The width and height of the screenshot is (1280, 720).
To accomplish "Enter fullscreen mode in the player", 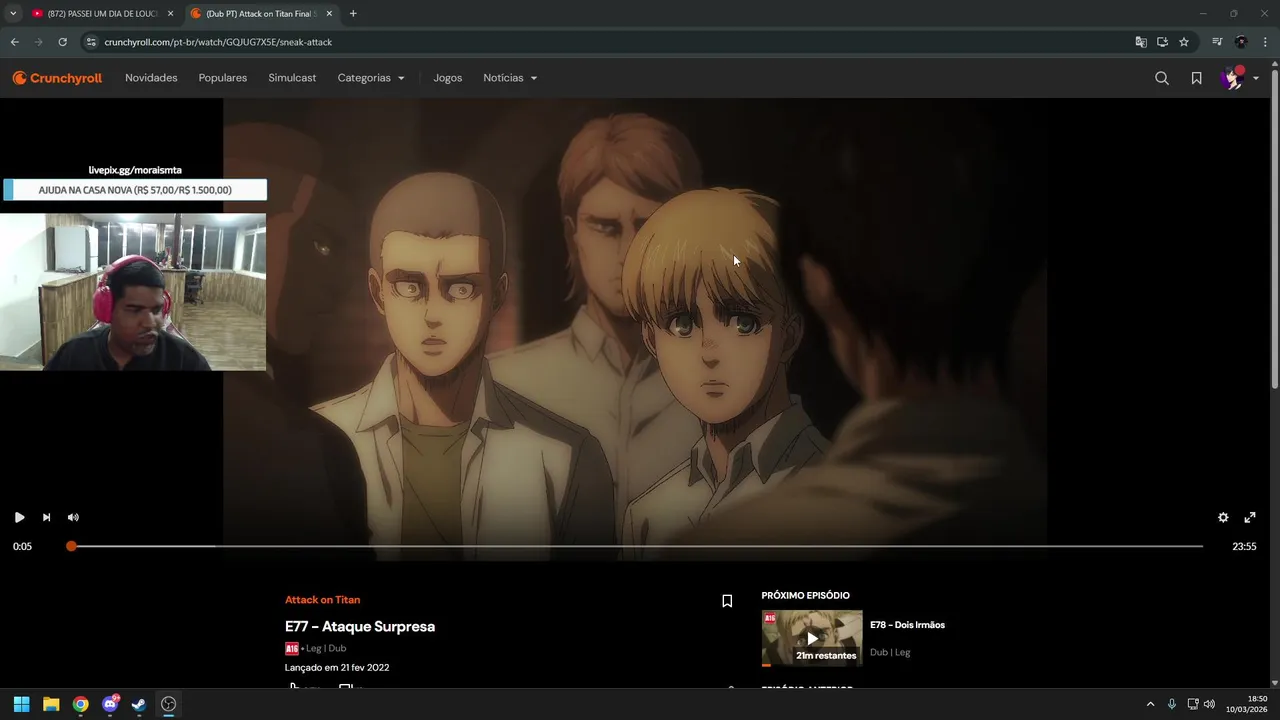I will [1250, 517].
